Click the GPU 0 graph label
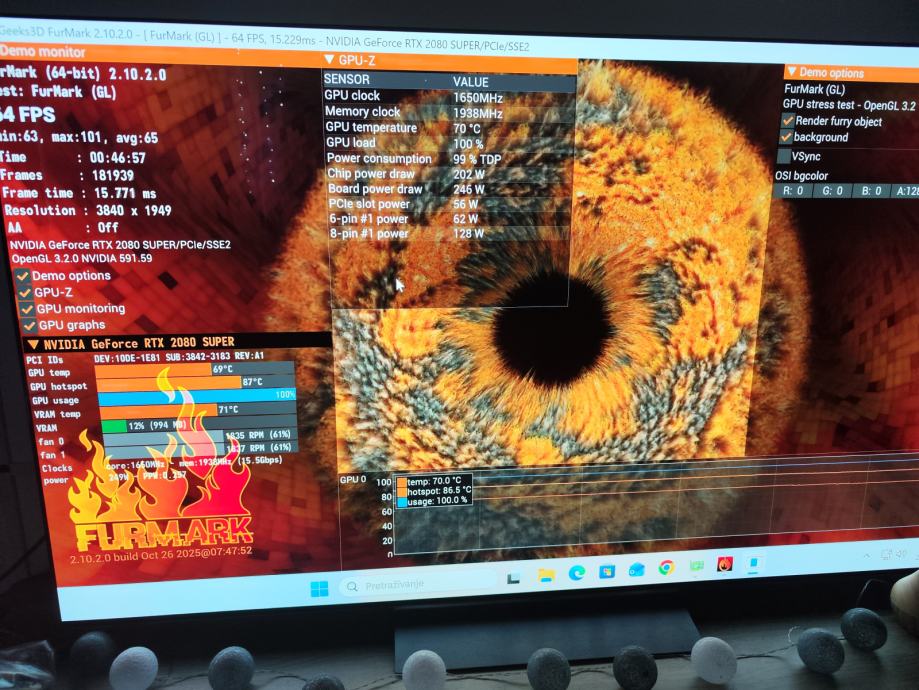Screen dimensions: 919x690 point(353,480)
